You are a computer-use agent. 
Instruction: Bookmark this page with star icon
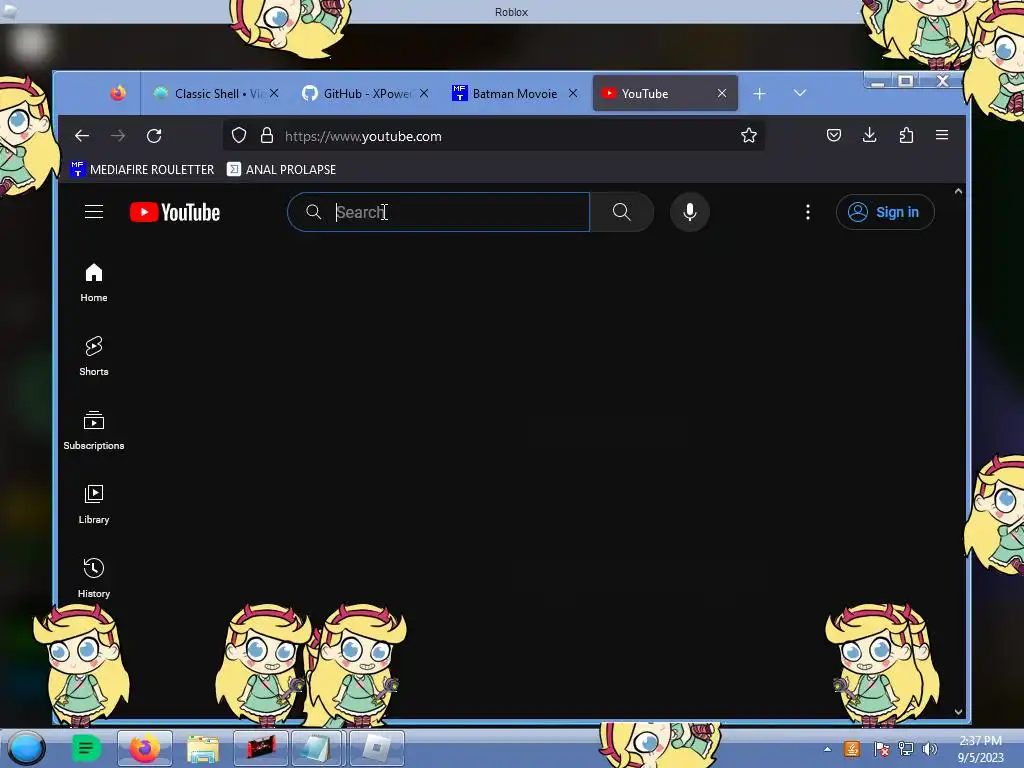coord(748,135)
